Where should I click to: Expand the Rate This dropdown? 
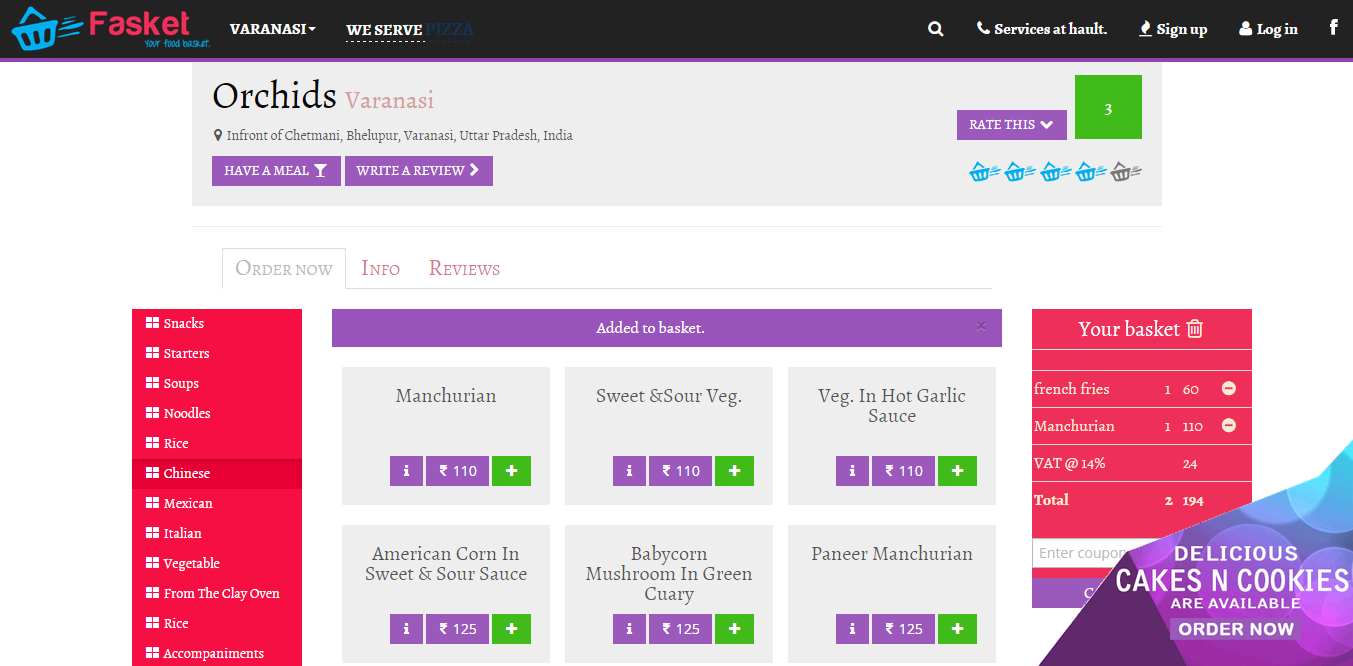(x=1011, y=125)
